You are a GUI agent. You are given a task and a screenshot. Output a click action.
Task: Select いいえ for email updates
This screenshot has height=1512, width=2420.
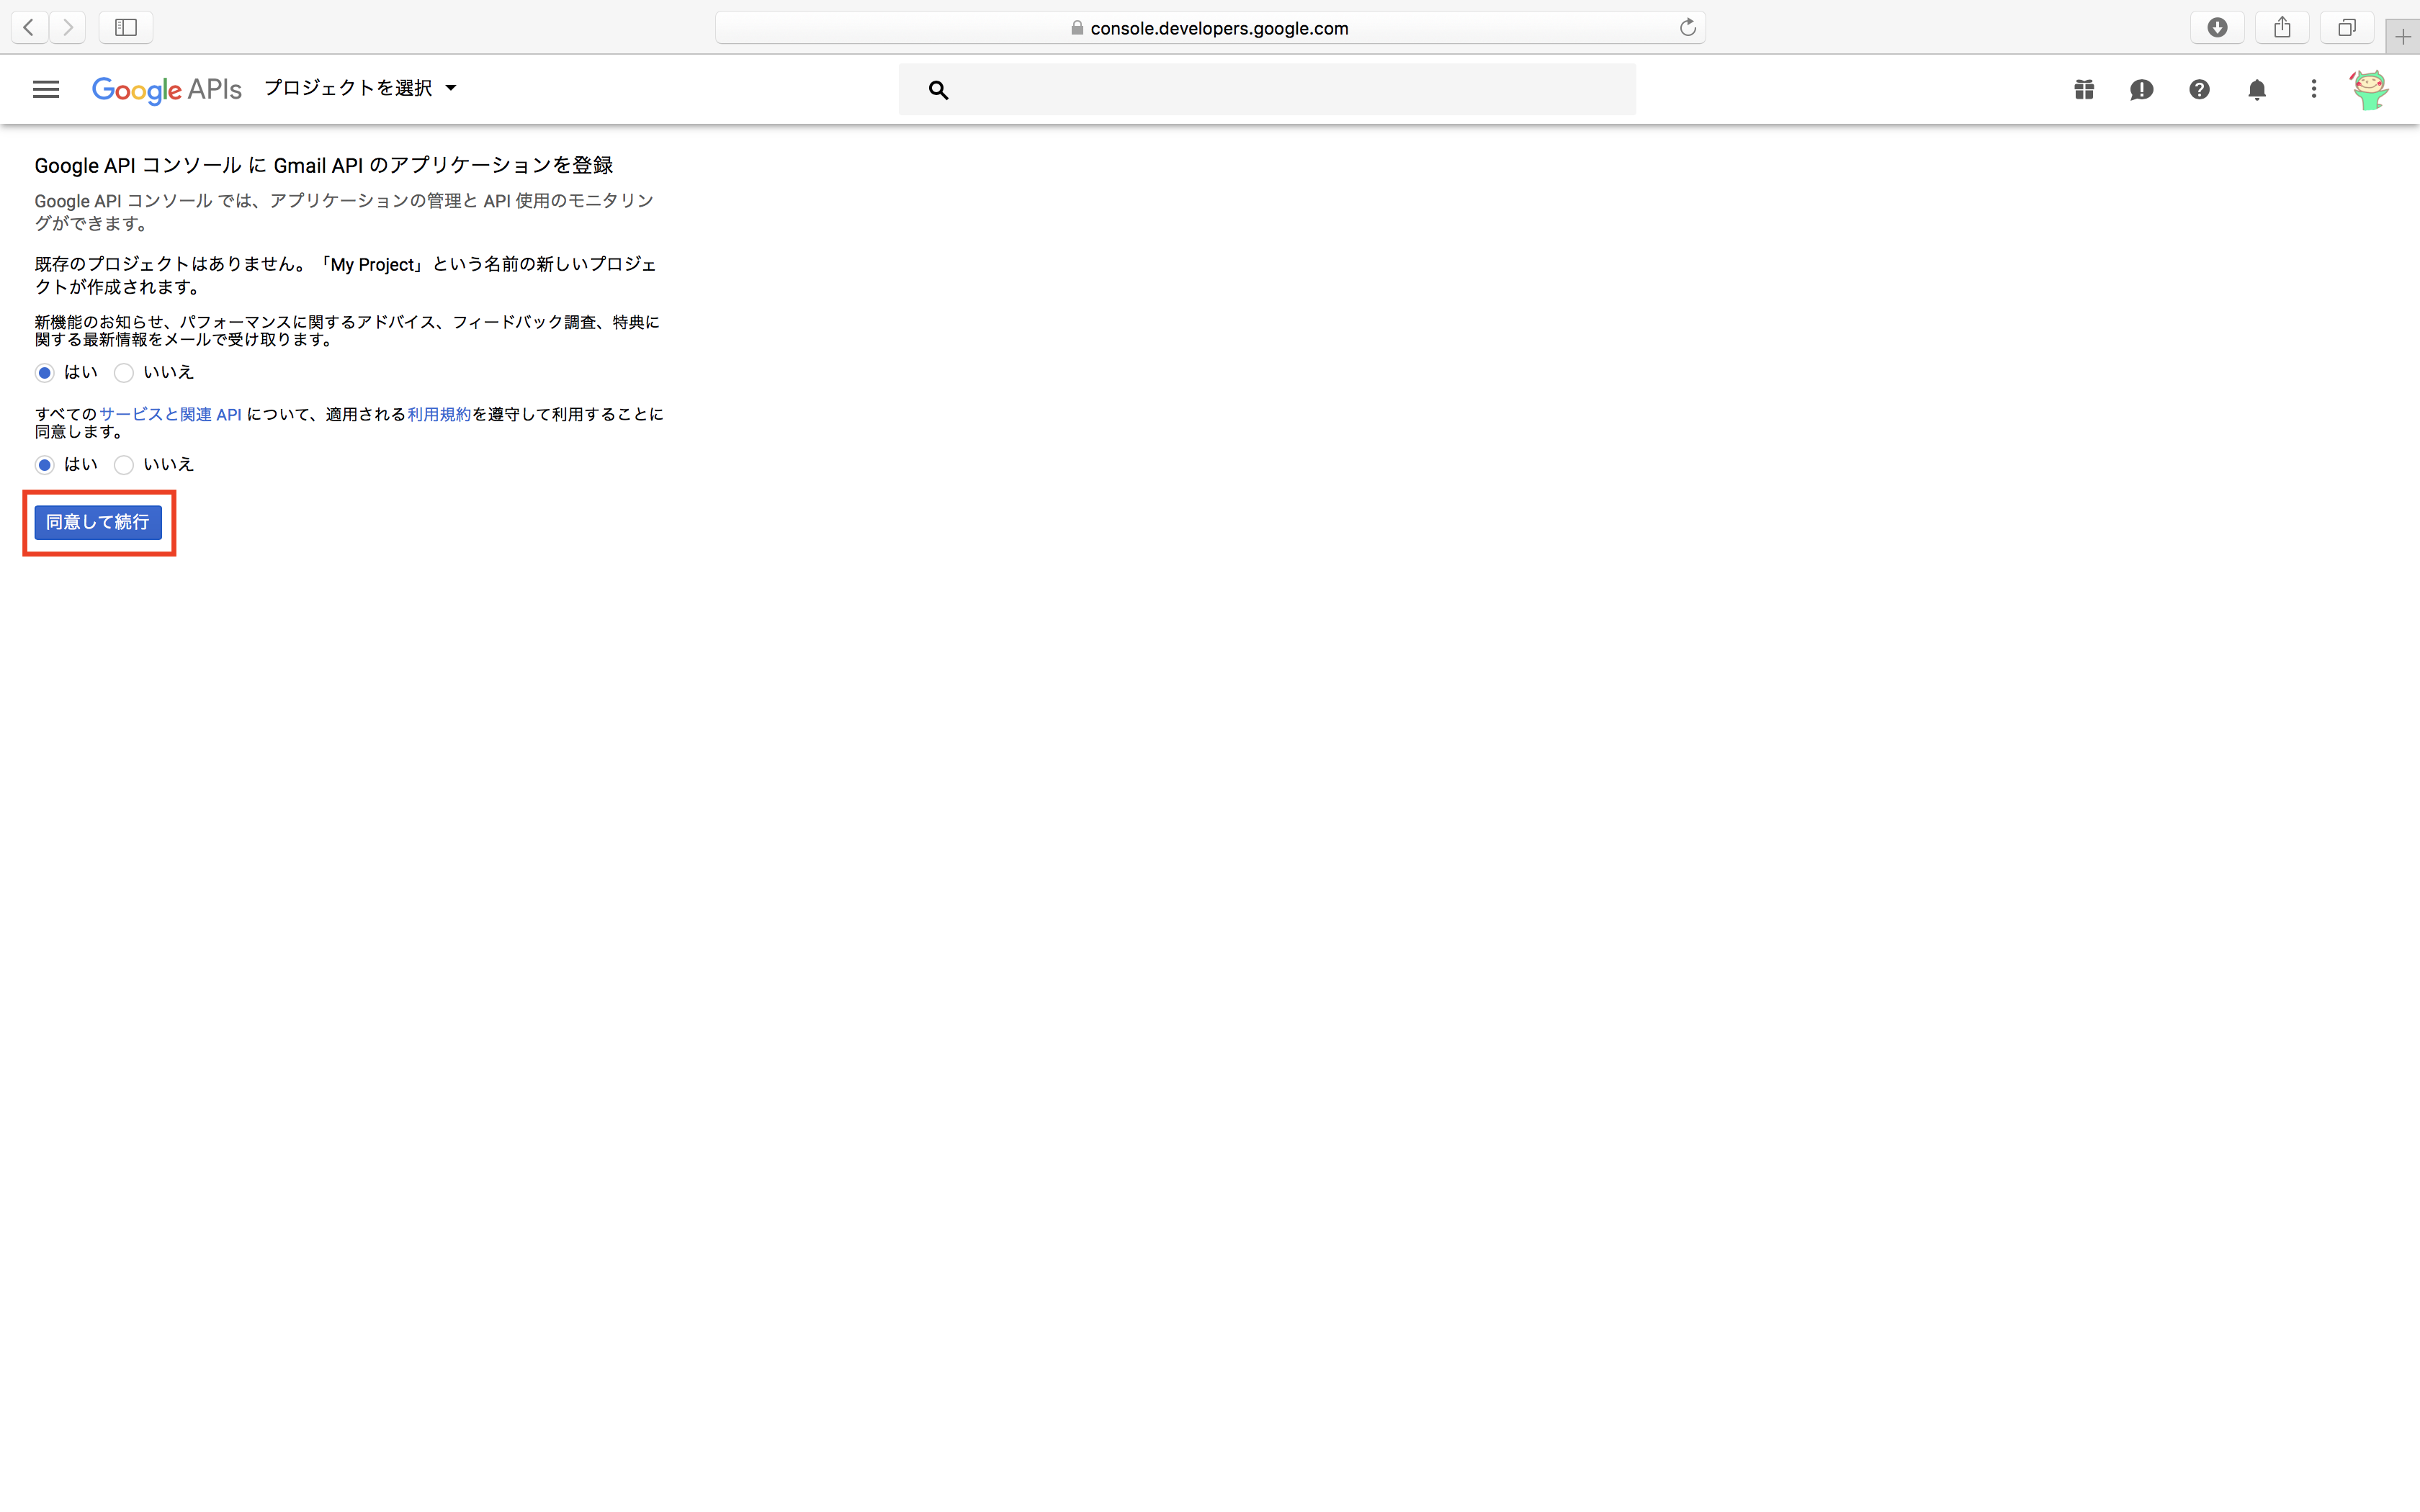[124, 373]
